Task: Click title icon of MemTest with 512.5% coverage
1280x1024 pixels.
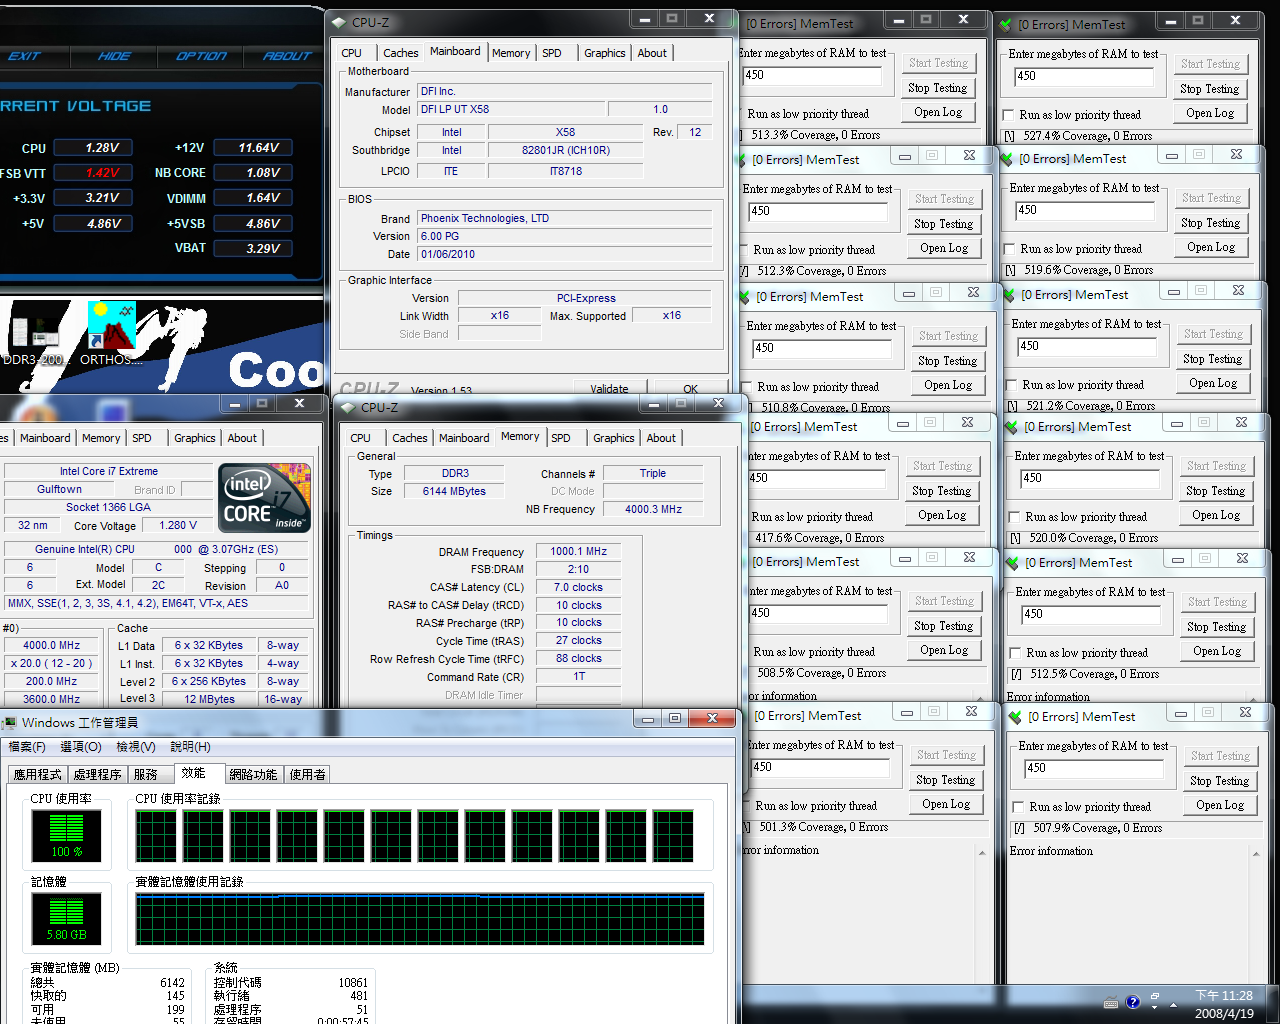Action: (1013, 562)
